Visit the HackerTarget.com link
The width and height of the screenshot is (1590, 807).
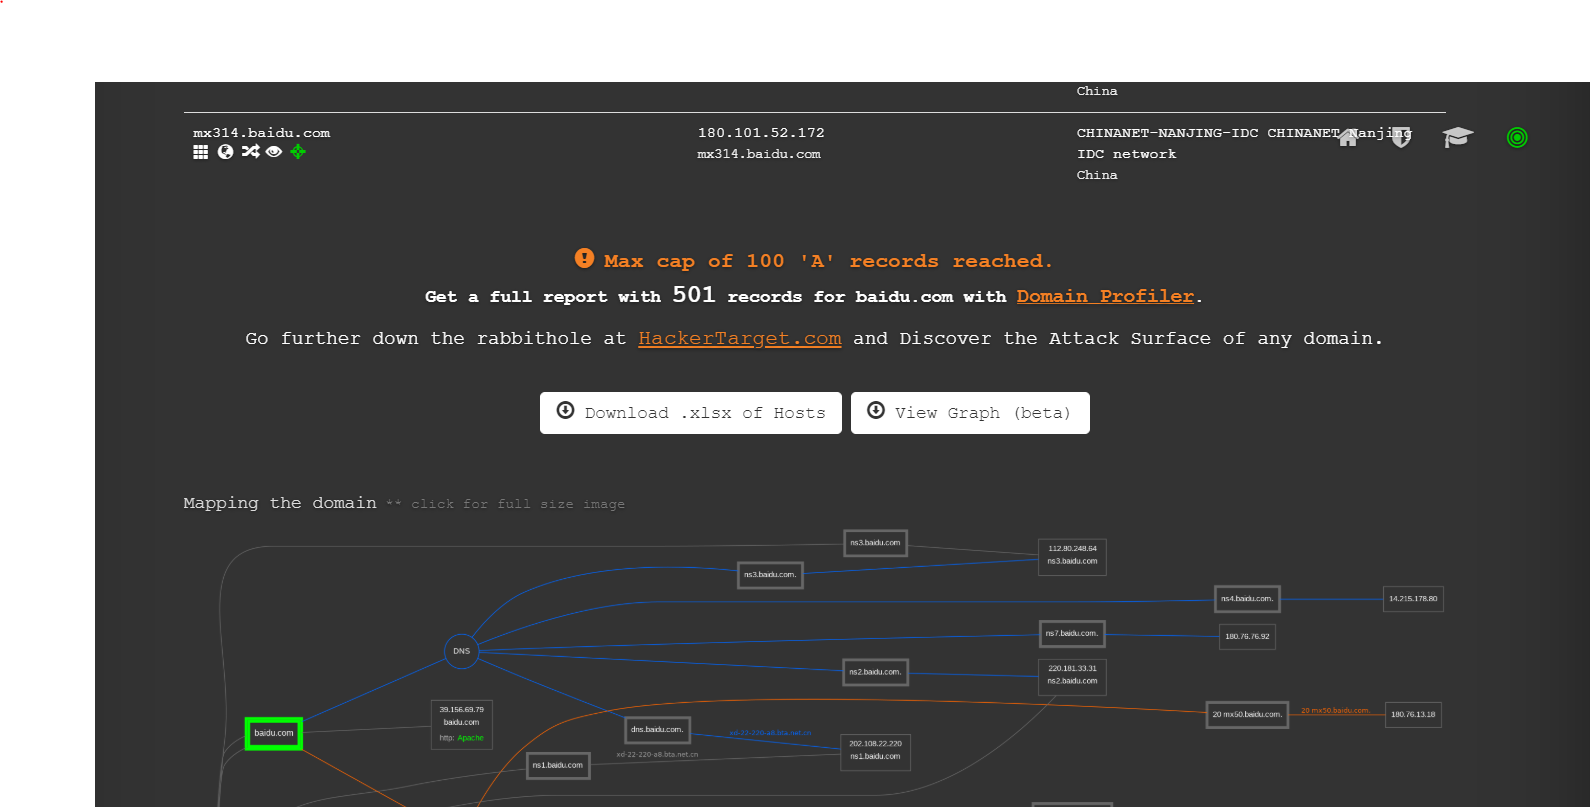(740, 338)
